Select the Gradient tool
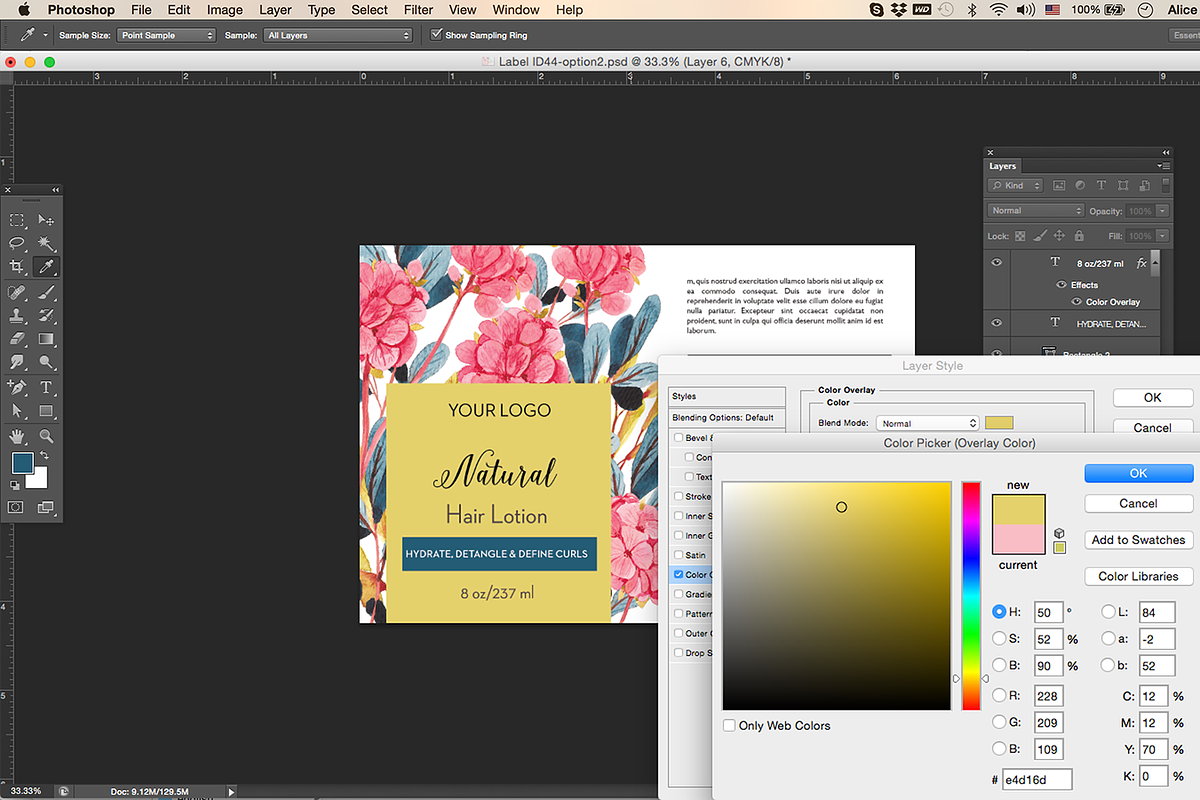This screenshot has height=800, width=1200. pyautogui.click(x=46, y=339)
